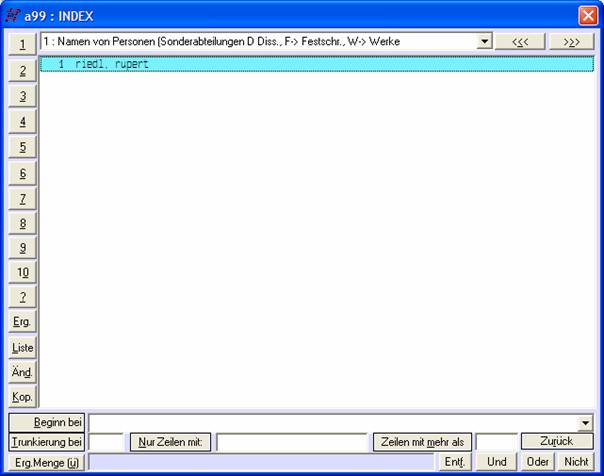Click the Erg.Menge (u) button
Viewport: 604px width, 476px height.
47,463
